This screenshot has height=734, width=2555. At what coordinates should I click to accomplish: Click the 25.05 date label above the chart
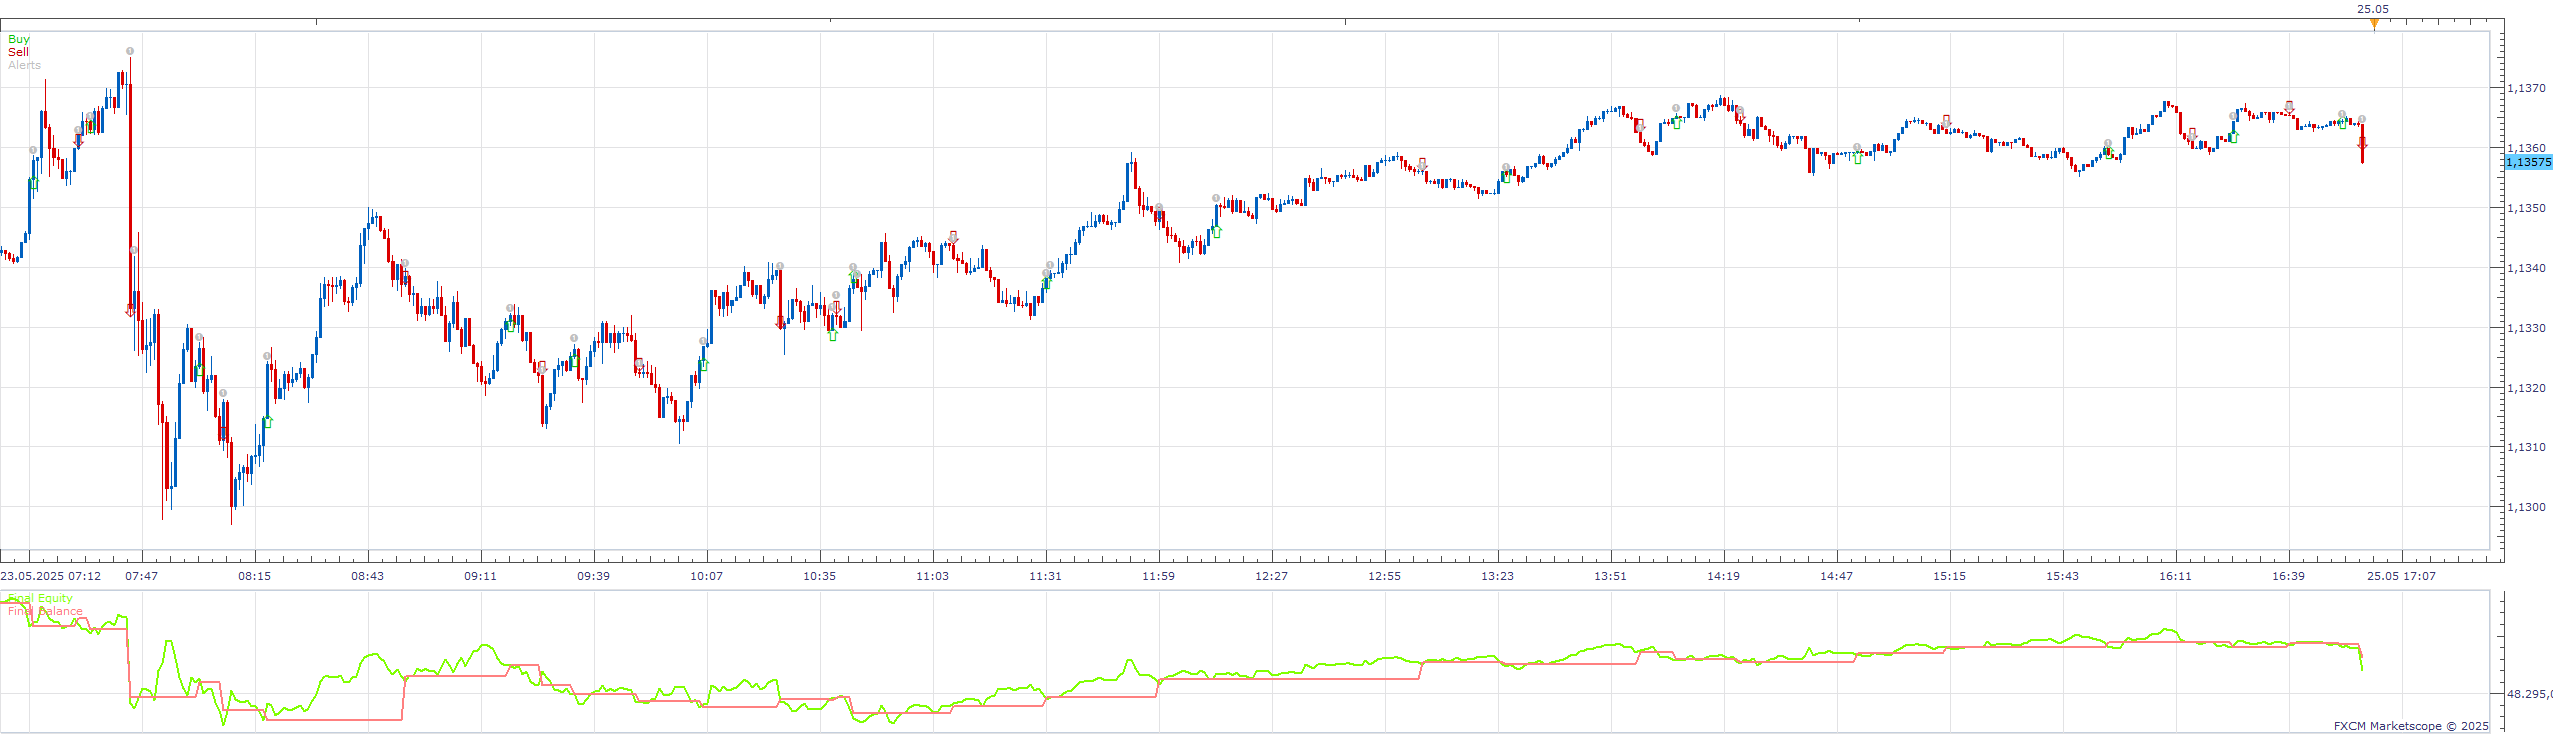[2373, 9]
